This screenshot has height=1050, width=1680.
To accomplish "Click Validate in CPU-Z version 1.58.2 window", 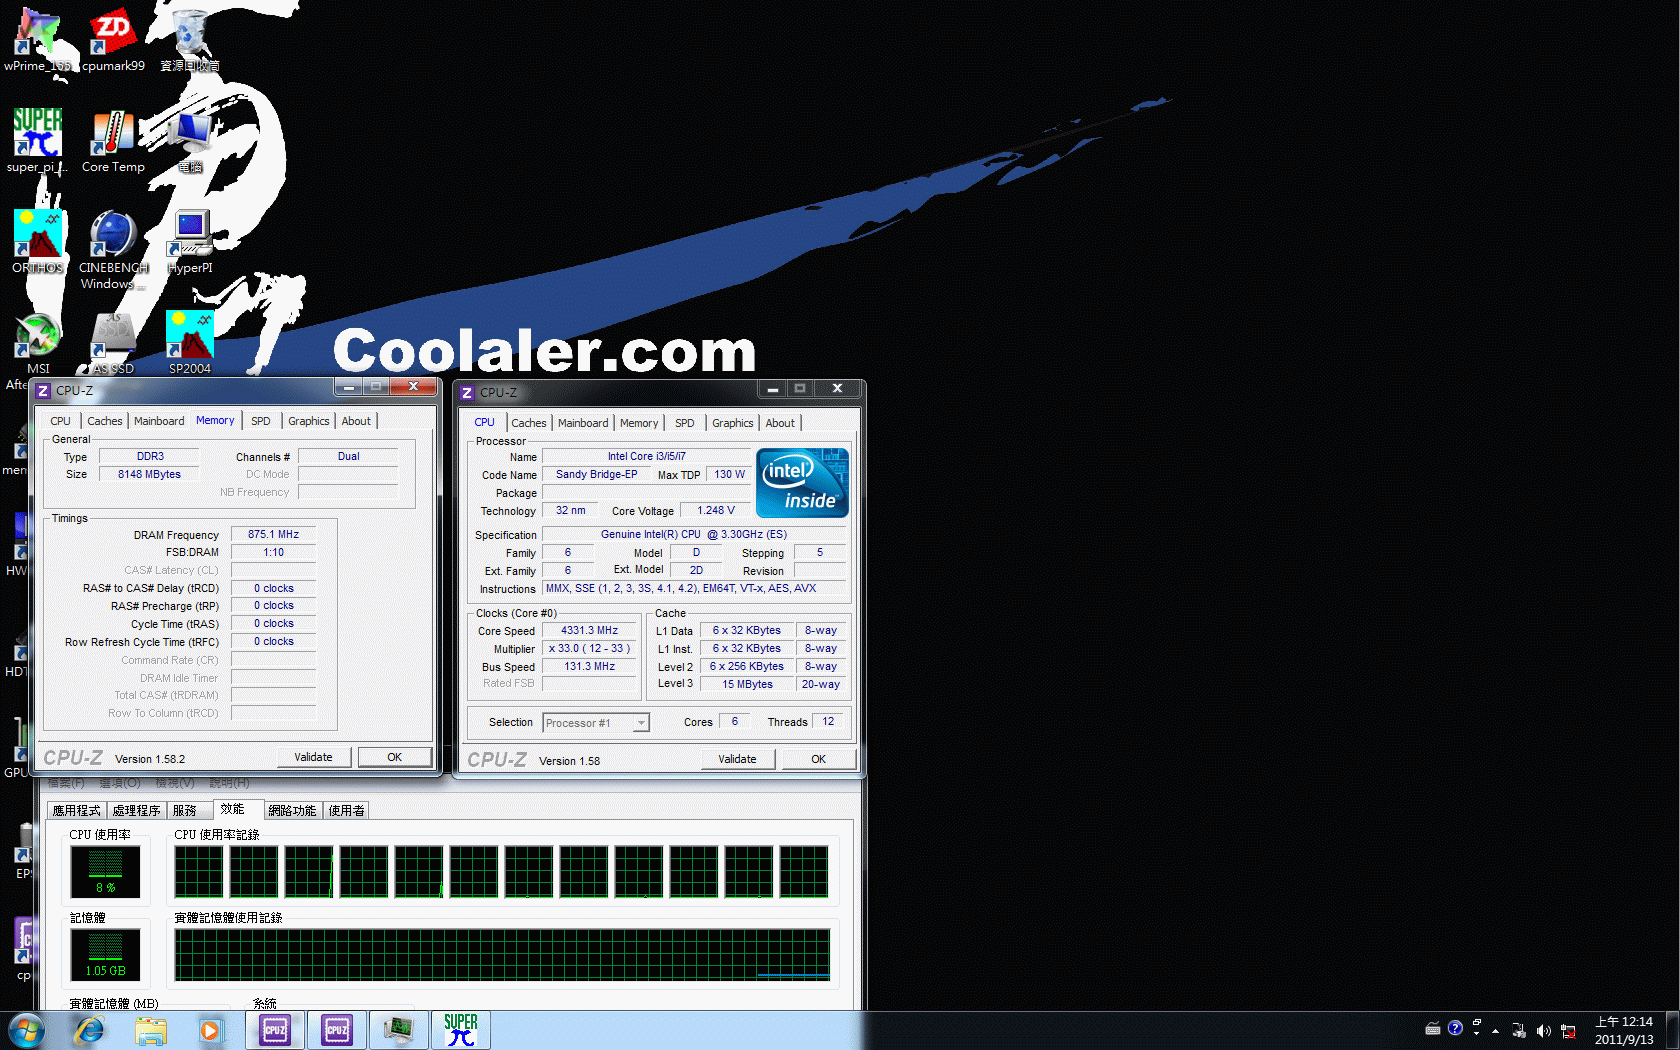I will 313,757.
